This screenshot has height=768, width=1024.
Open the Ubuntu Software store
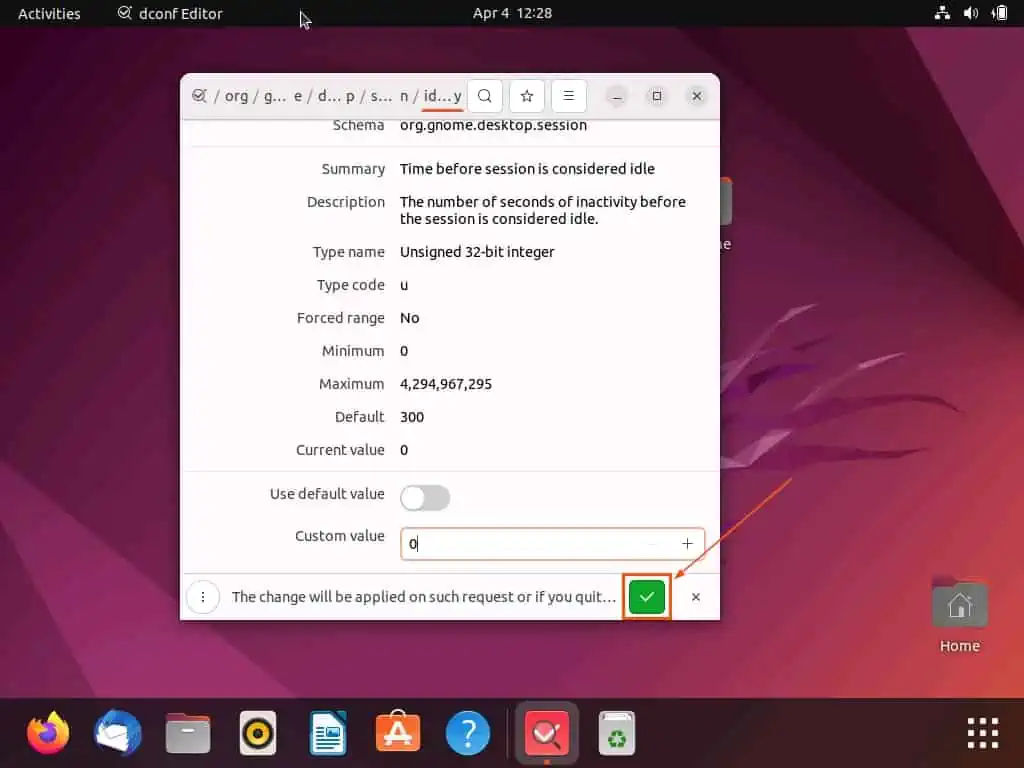[x=397, y=733]
